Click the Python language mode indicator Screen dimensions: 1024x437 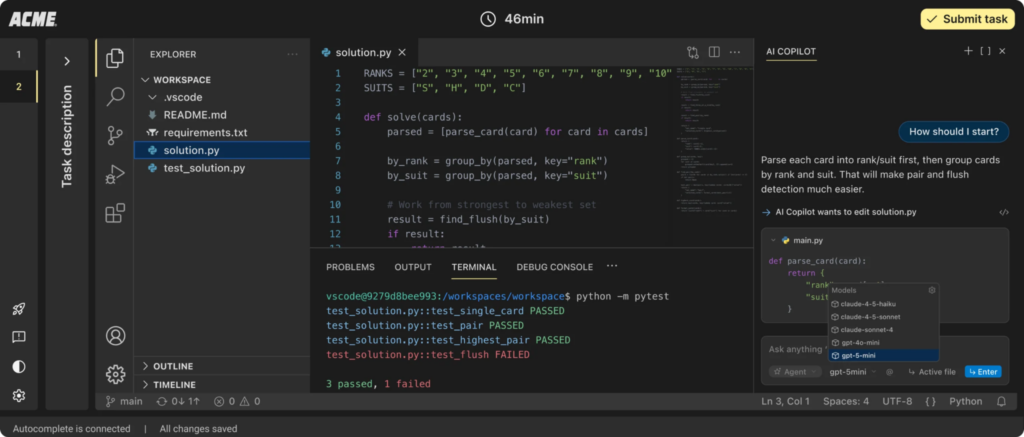(965, 401)
